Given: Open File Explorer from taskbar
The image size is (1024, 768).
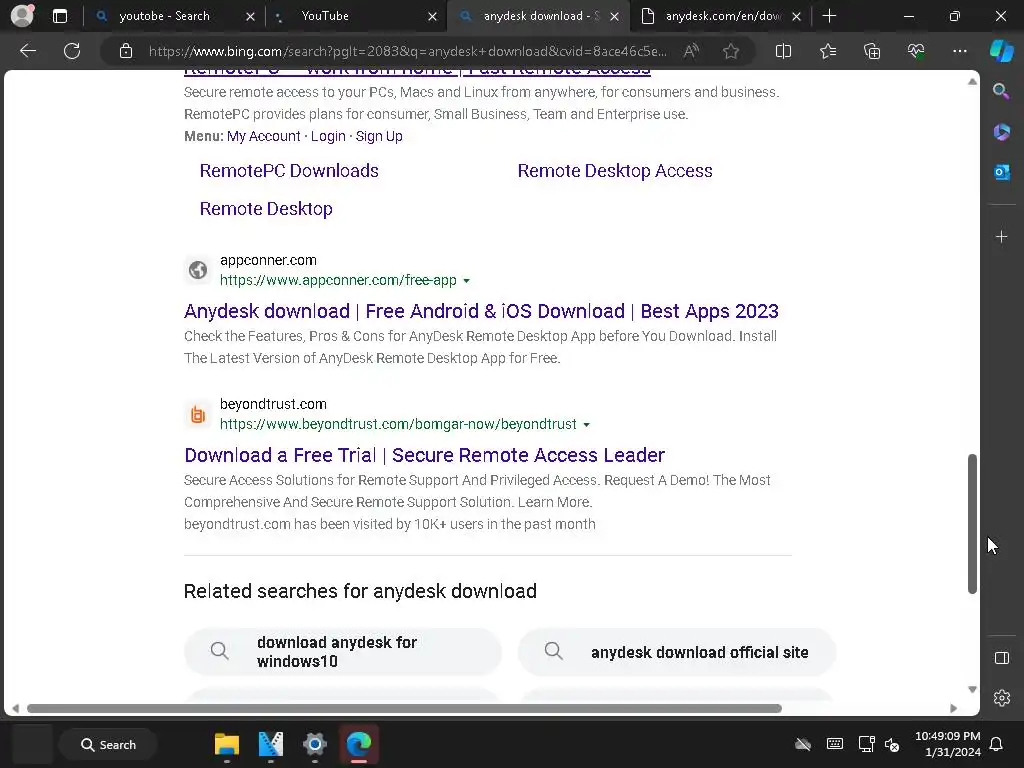Looking at the screenshot, I should point(227,744).
